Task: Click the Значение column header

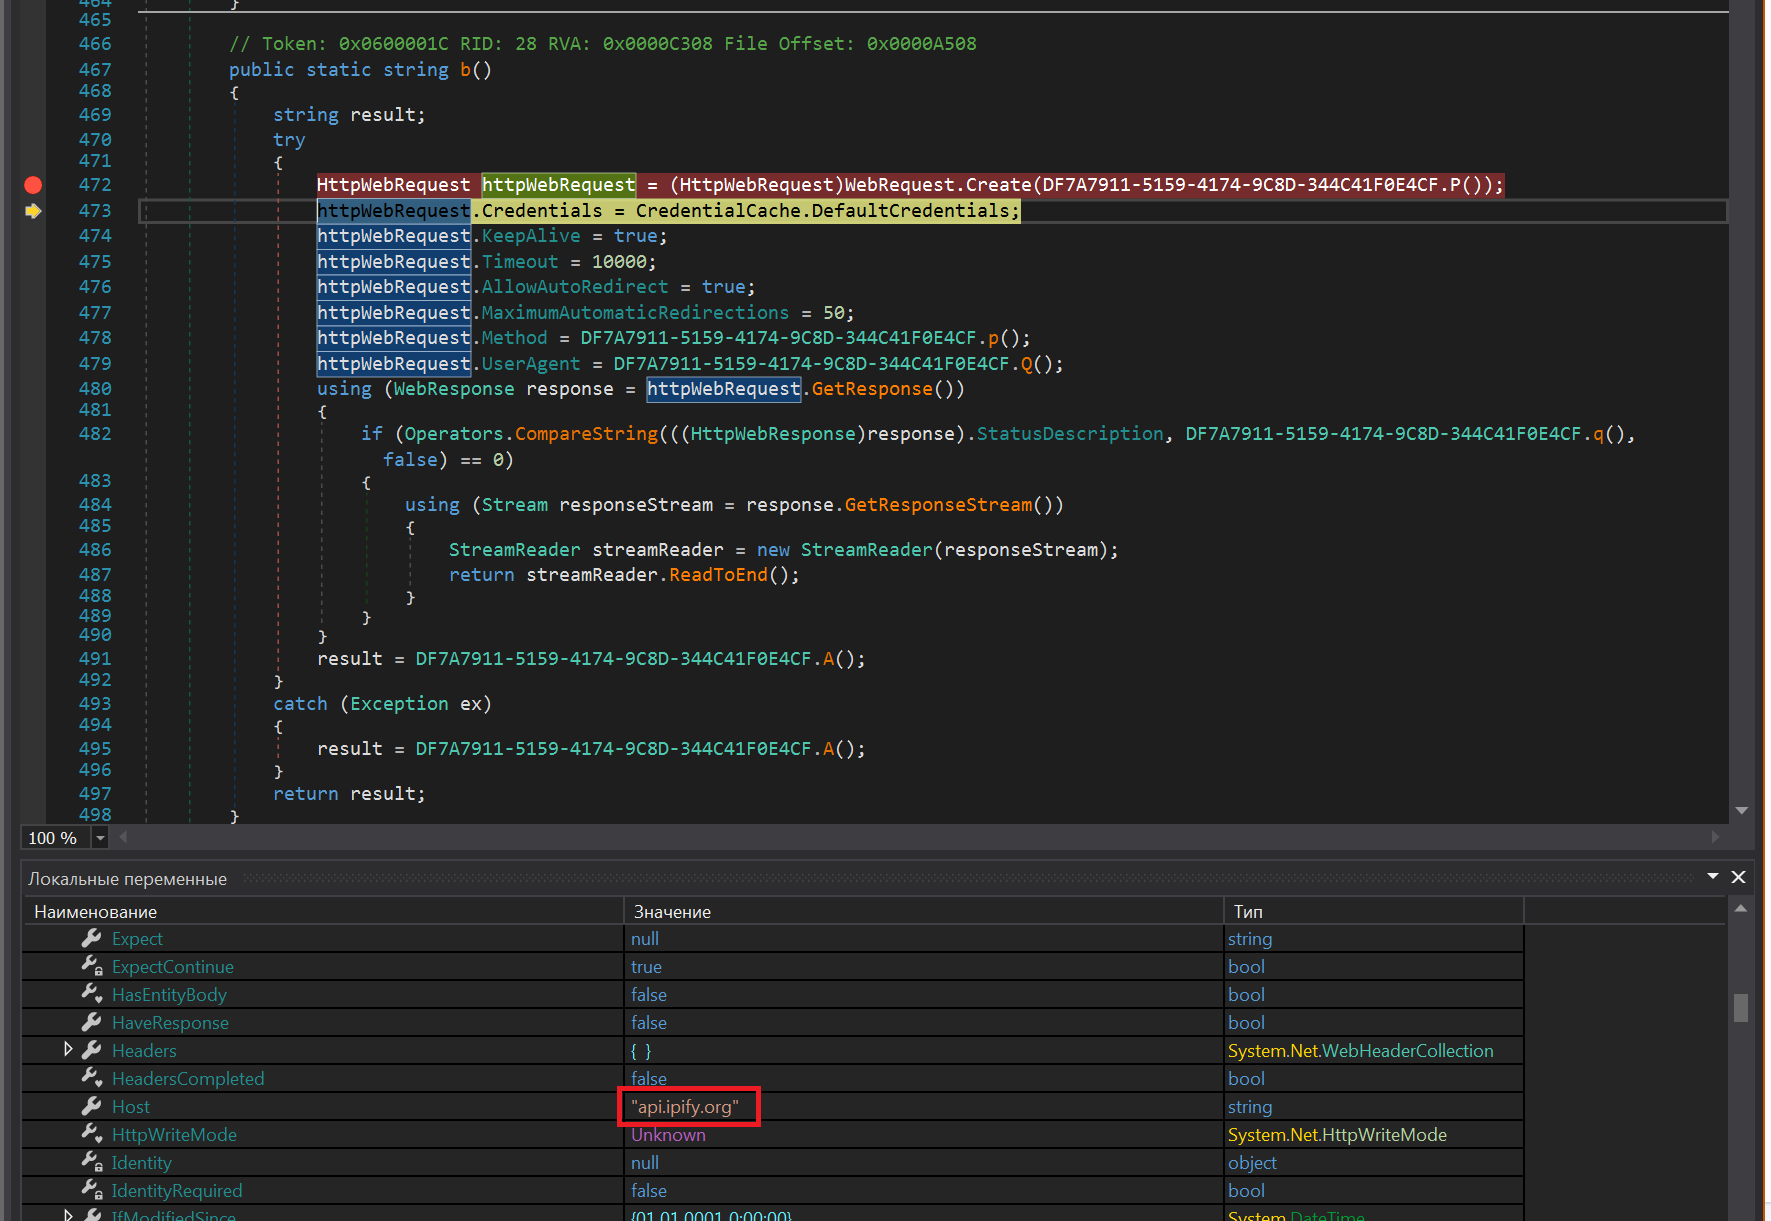Action: [x=672, y=912]
